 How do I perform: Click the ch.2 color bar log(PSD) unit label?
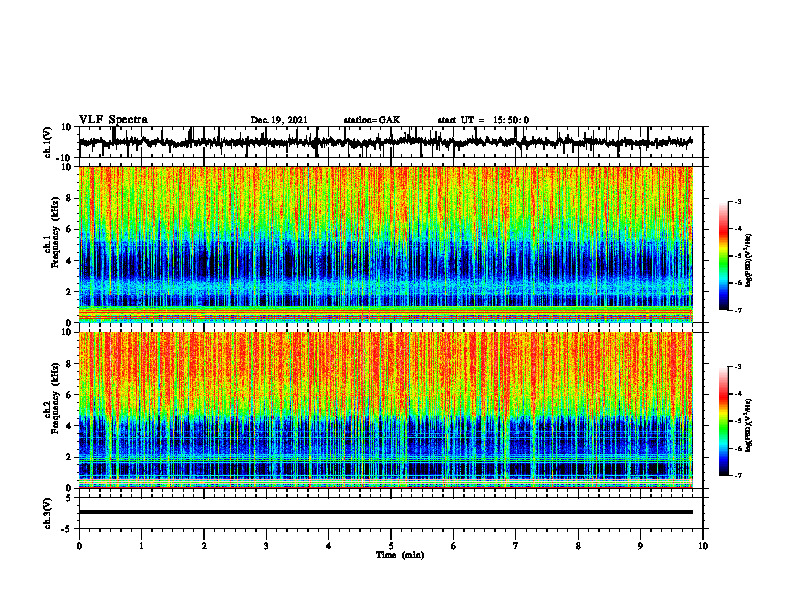749,426
